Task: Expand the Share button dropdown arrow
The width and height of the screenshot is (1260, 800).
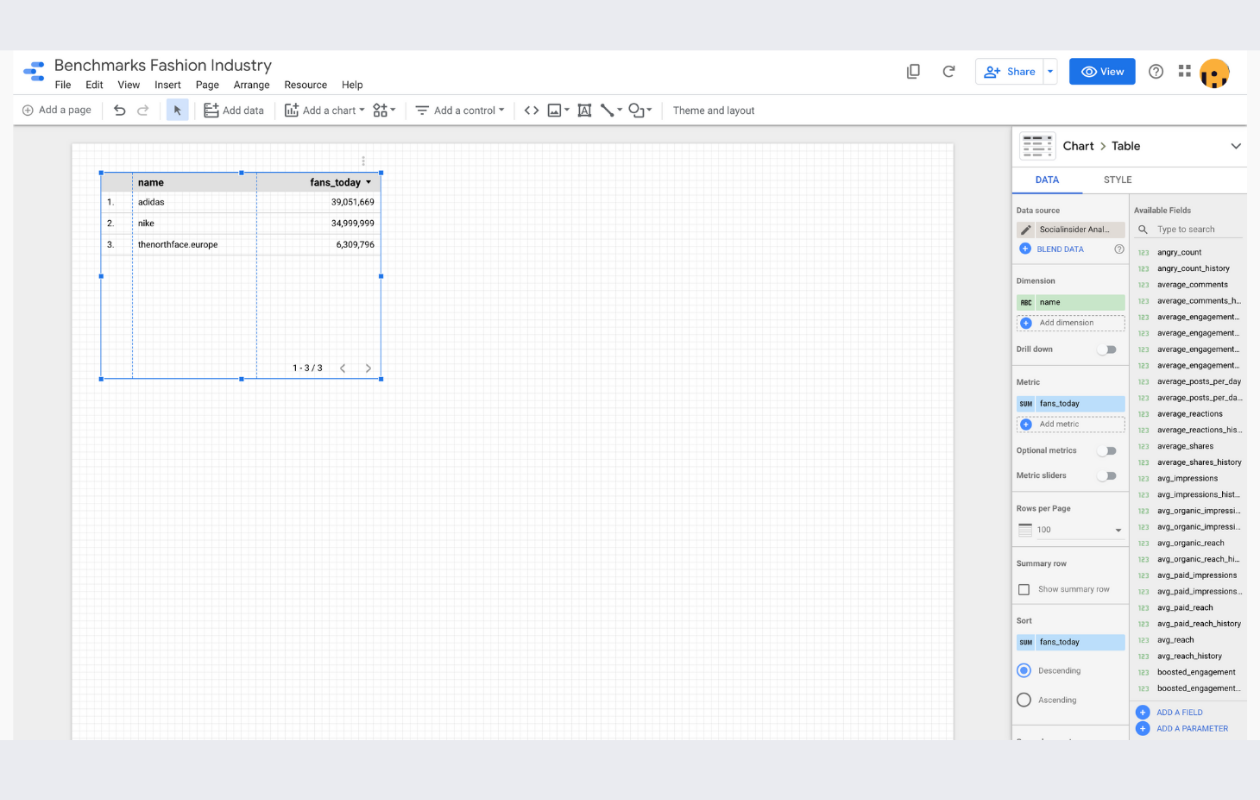Action: click(1050, 71)
